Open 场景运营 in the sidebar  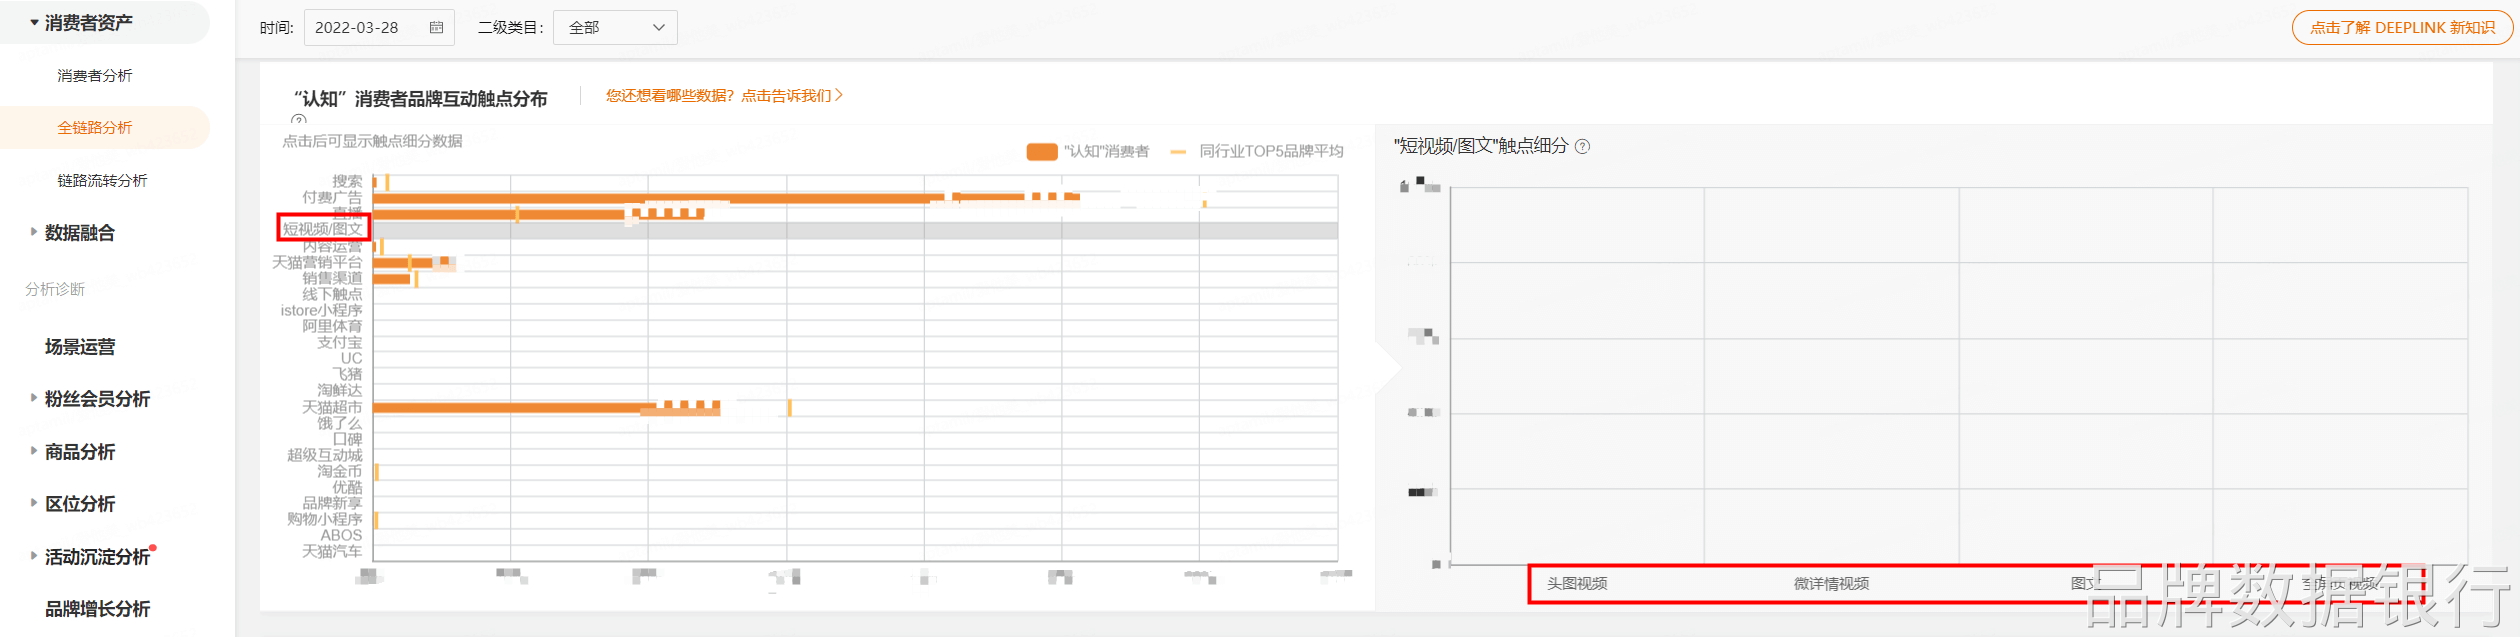(80, 347)
